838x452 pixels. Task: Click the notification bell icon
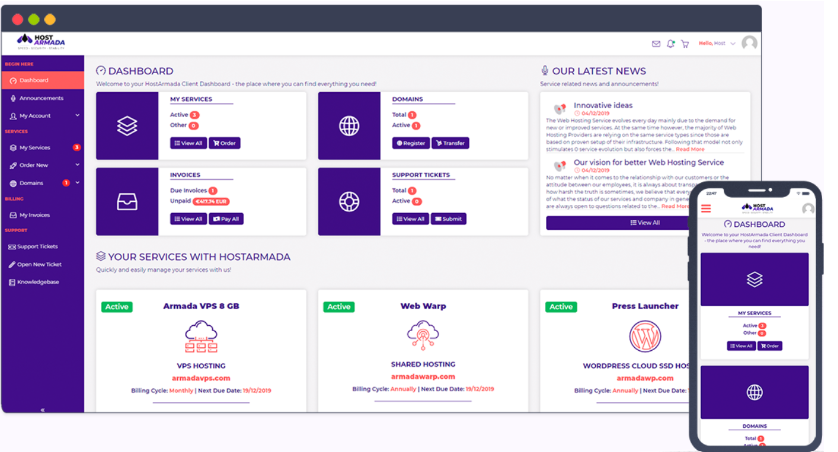pos(671,44)
